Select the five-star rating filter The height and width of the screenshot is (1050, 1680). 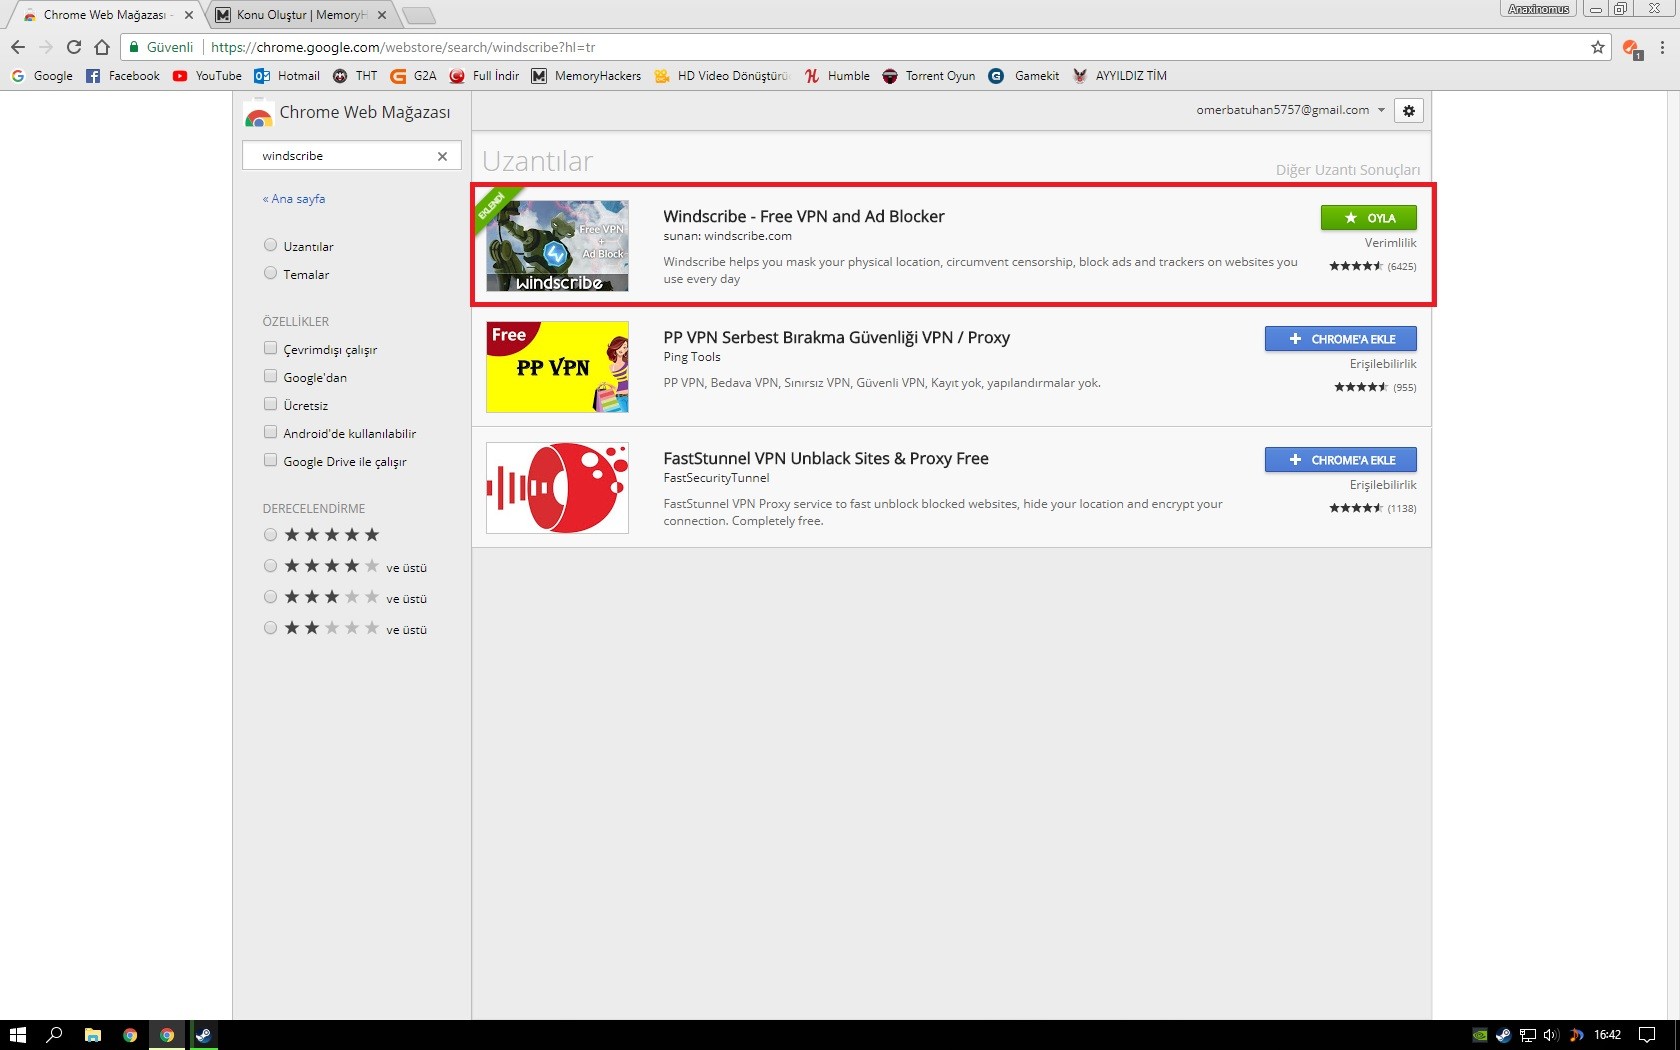(x=270, y=535)
